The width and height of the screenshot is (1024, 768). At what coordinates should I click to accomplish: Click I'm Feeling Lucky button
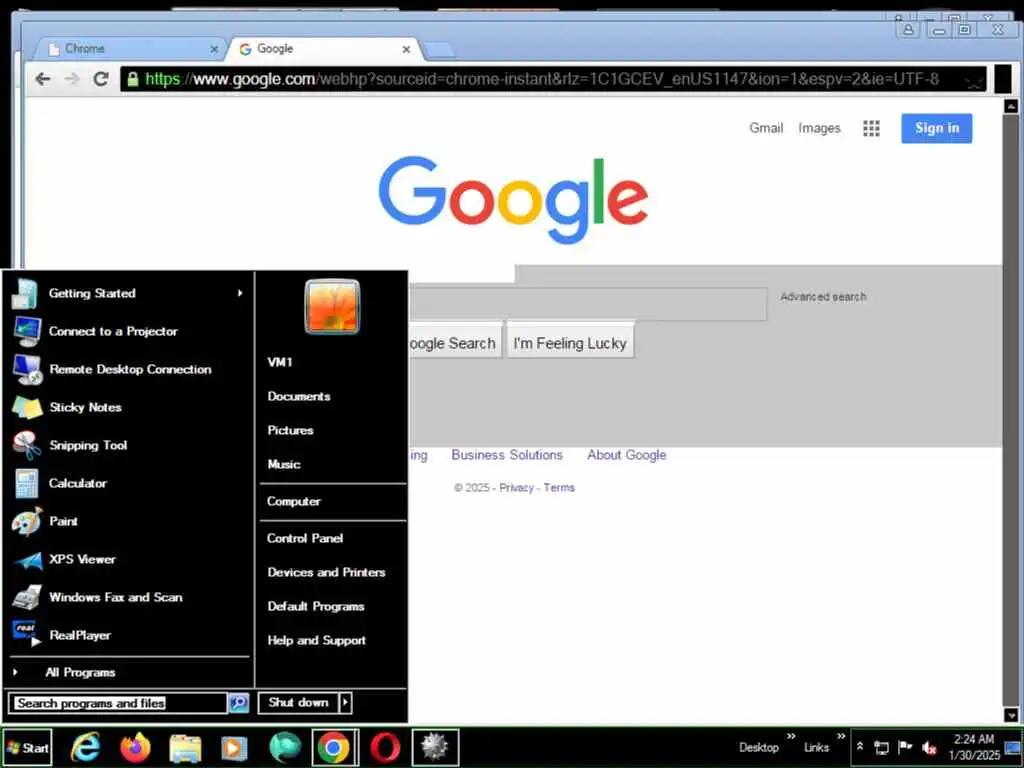click(570, 343)
